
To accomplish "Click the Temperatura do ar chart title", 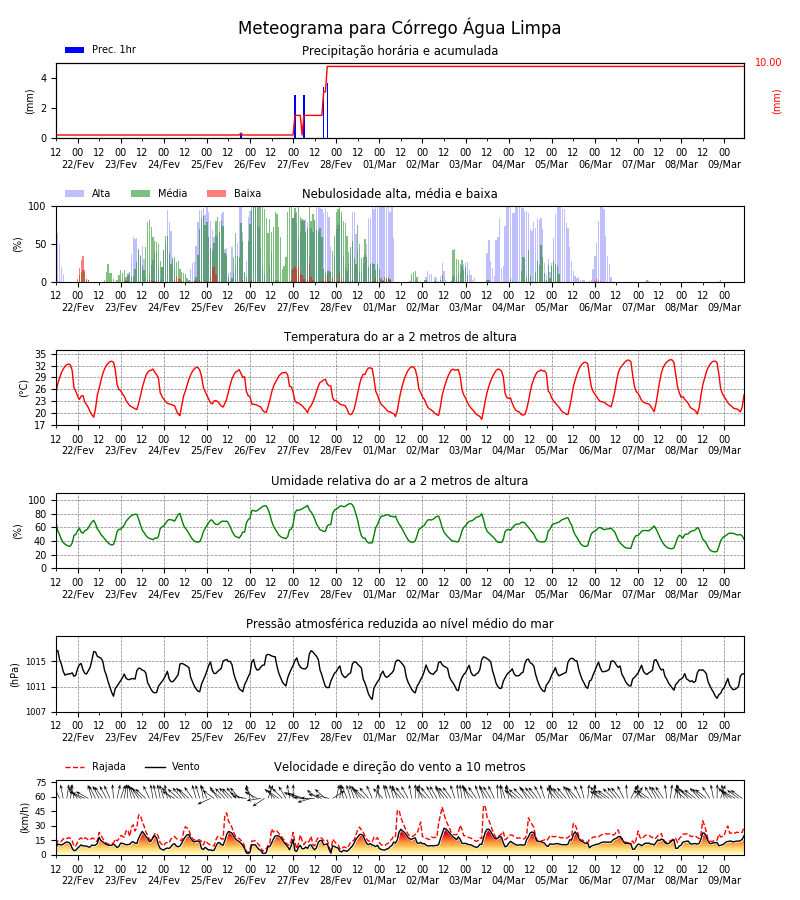I will 400,337.
